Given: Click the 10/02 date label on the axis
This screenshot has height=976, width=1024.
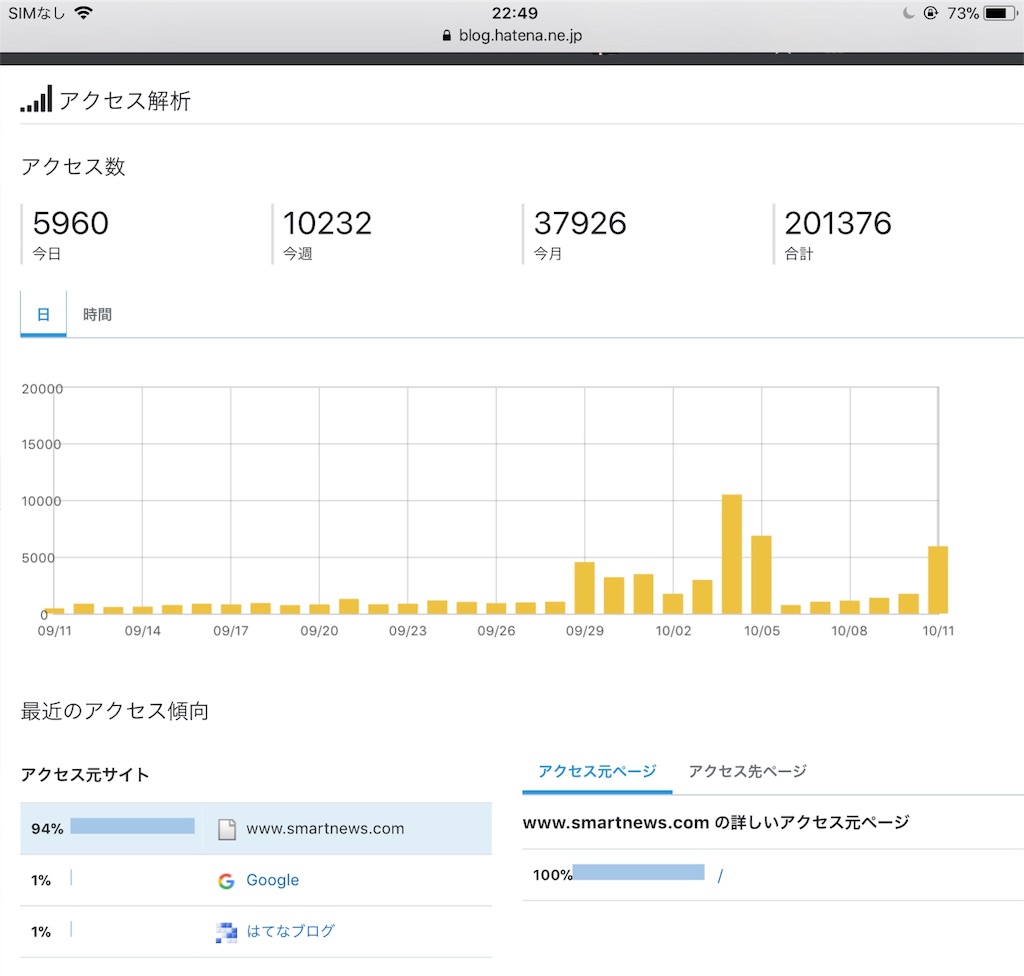Looking at the screenshot, I should (x=673, y=631).
